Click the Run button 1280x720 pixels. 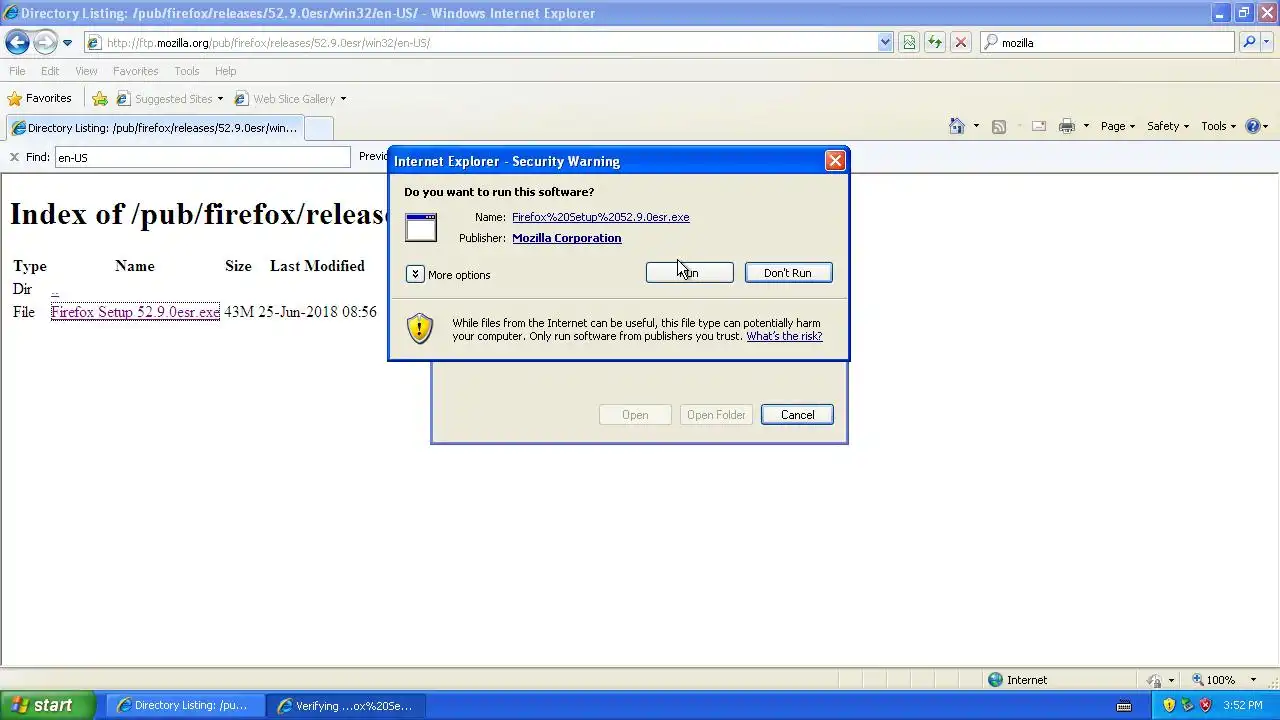pos(689,273)
